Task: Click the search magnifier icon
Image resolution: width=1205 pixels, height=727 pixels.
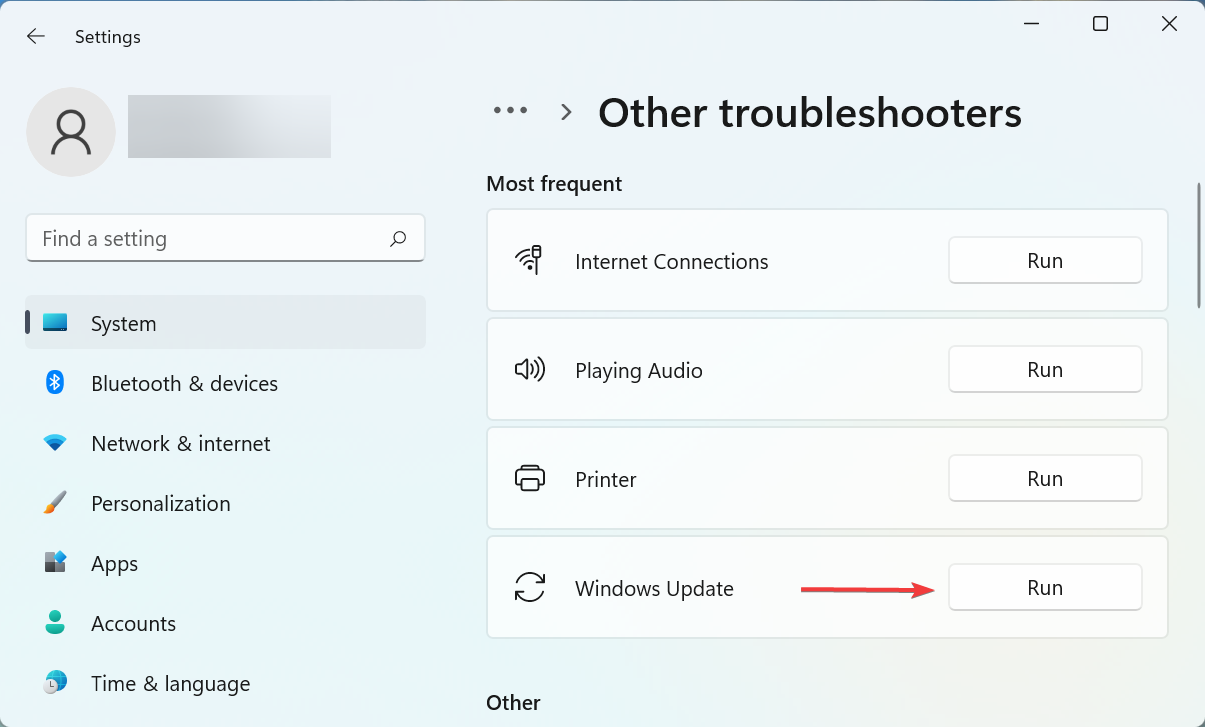Action: coord(397,238)
